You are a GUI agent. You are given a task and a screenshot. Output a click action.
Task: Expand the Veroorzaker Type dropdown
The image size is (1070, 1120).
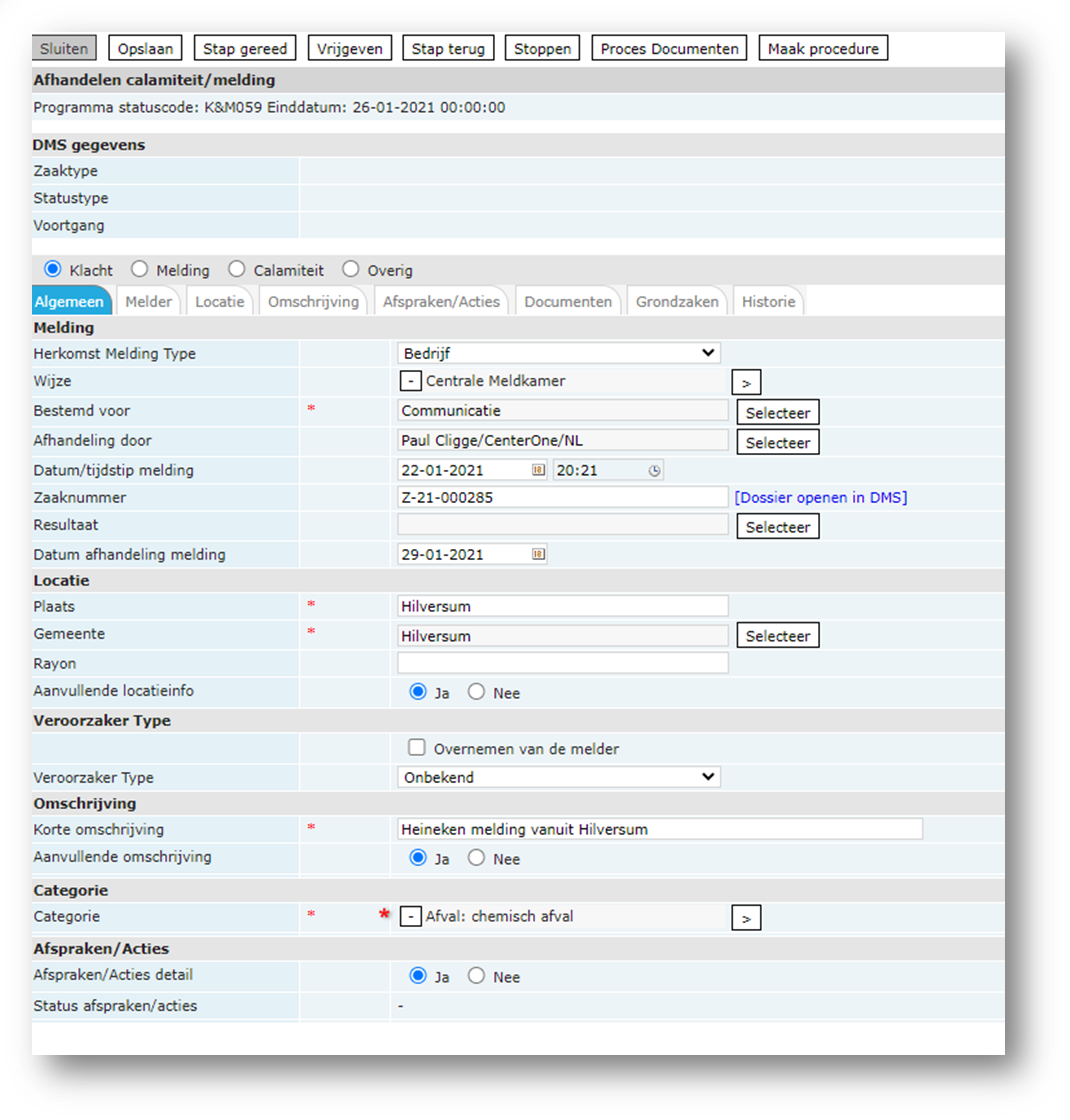coord(558,777)
